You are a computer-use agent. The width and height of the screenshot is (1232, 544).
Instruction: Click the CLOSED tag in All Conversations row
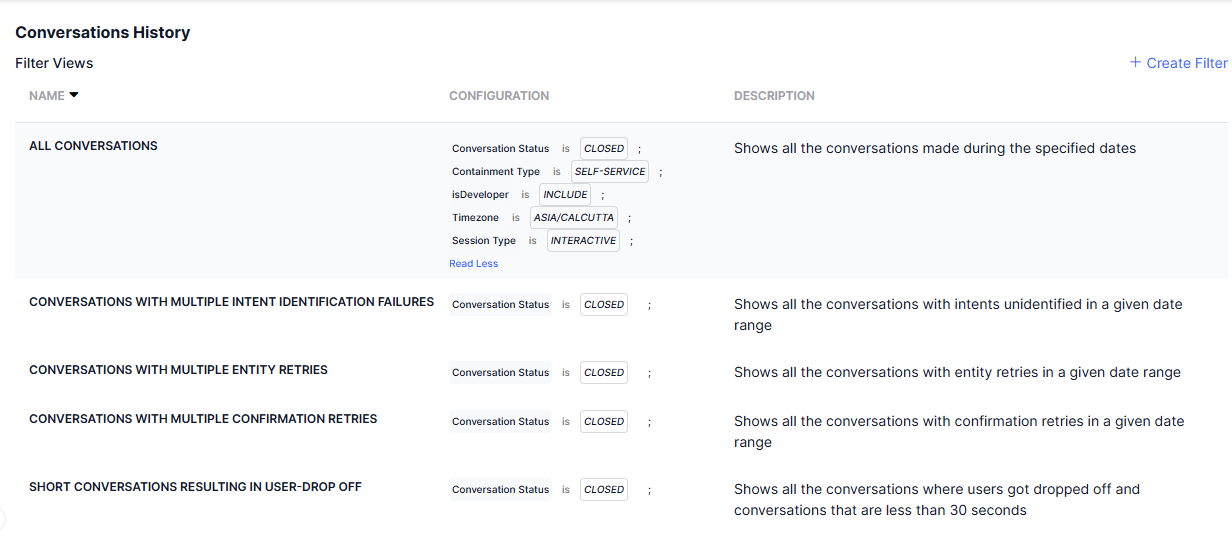click(604, 149)
